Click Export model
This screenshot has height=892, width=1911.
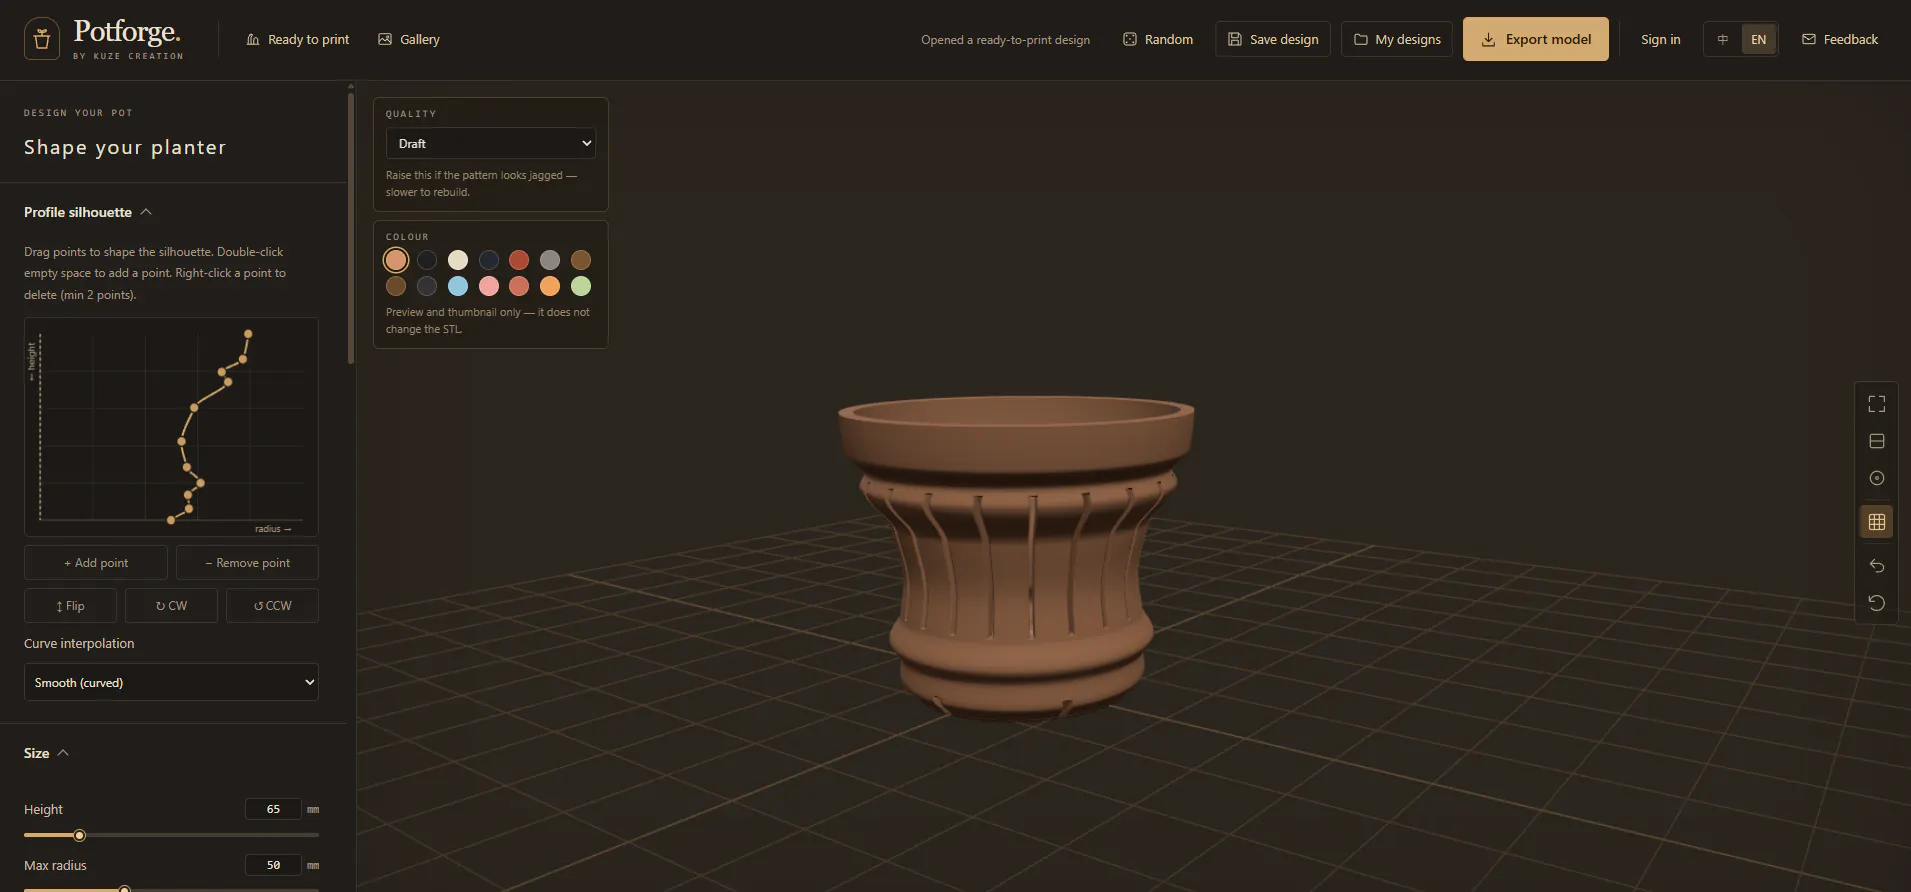click(1536, 39)
